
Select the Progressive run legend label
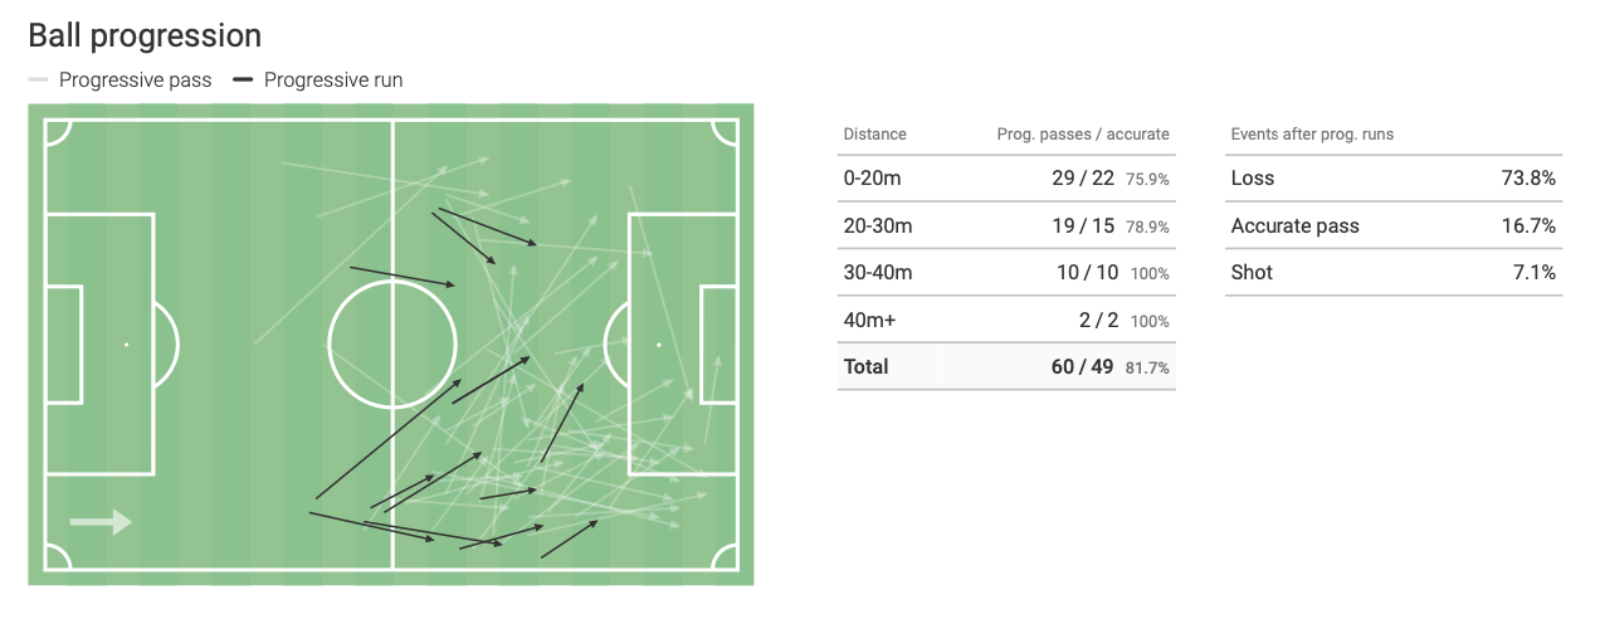333,80
